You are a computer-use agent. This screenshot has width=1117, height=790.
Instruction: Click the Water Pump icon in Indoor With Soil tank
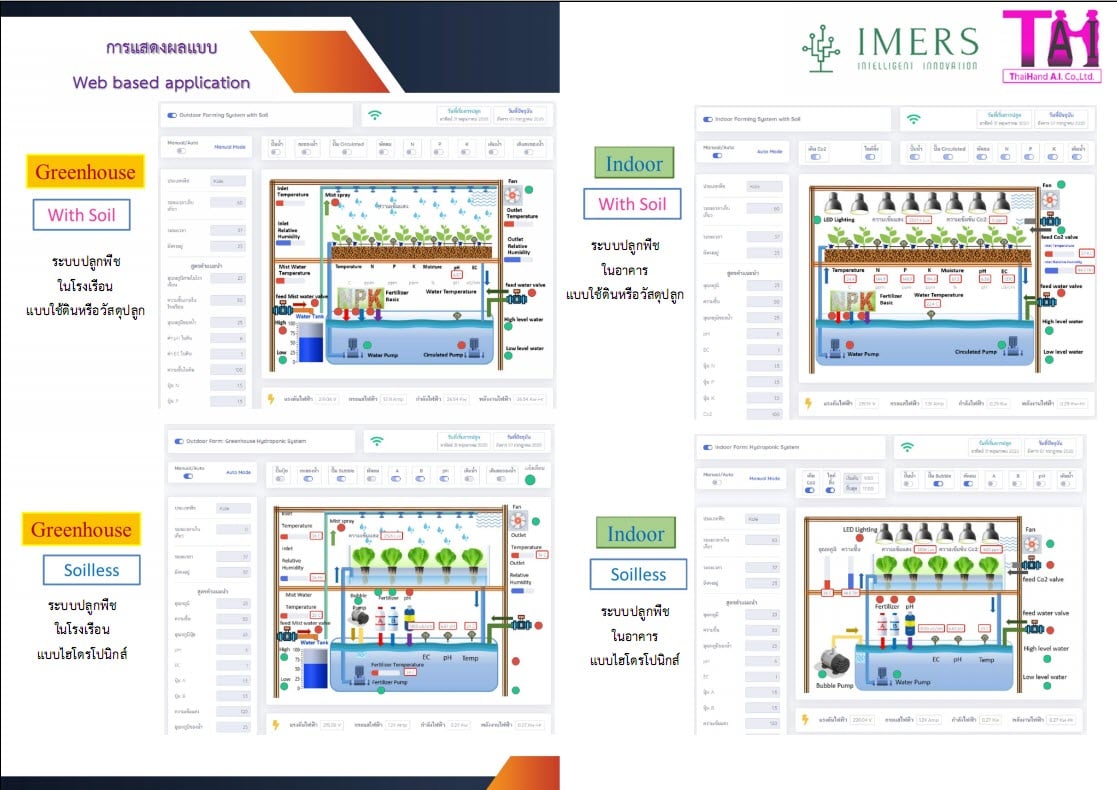[x=835, y=347]
